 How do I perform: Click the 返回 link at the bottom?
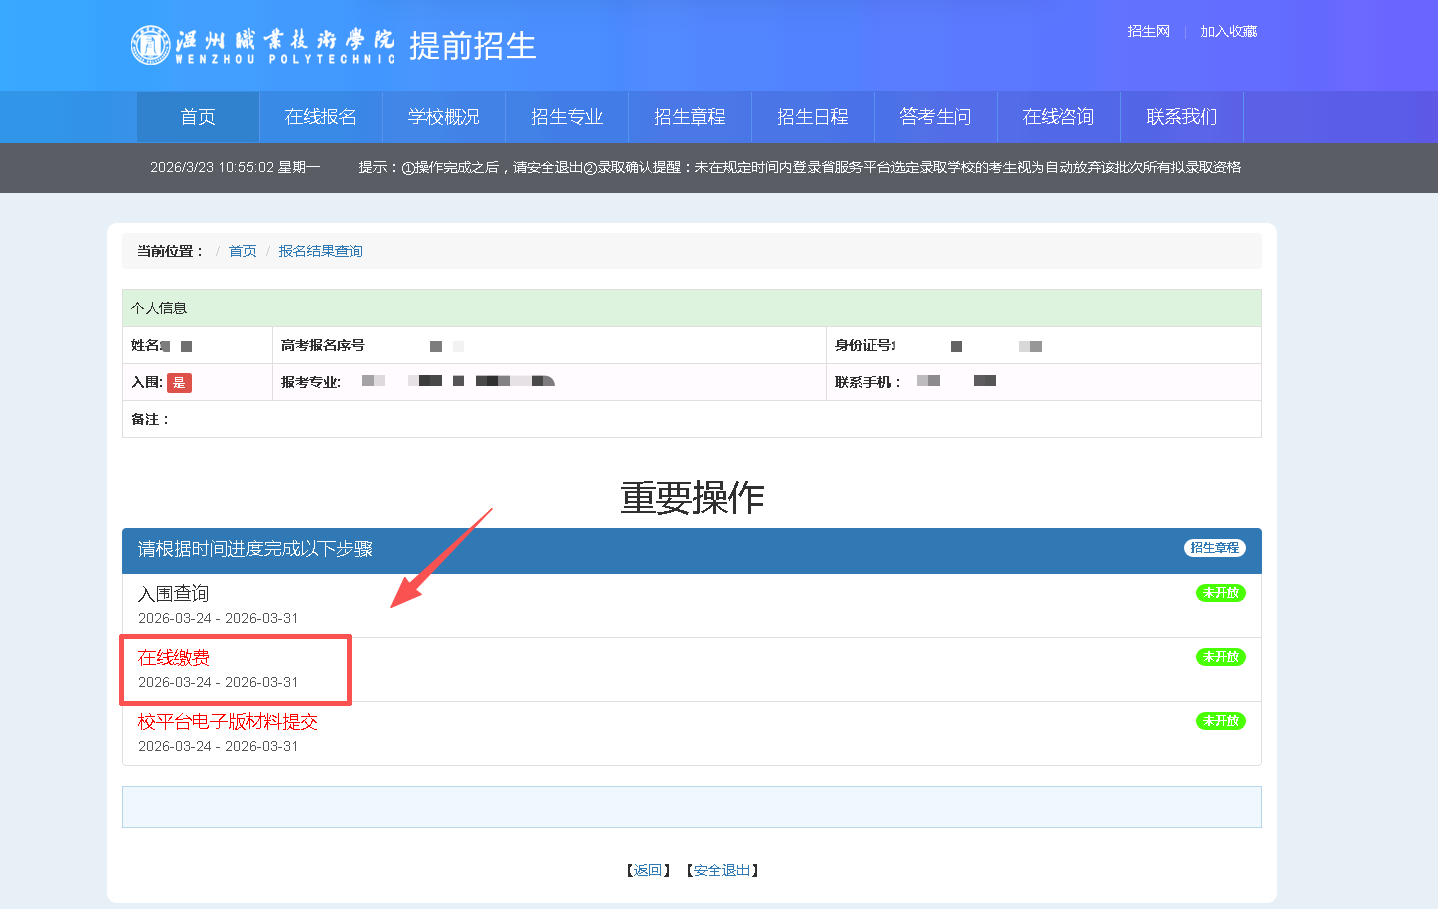click(x=648, y=871)
